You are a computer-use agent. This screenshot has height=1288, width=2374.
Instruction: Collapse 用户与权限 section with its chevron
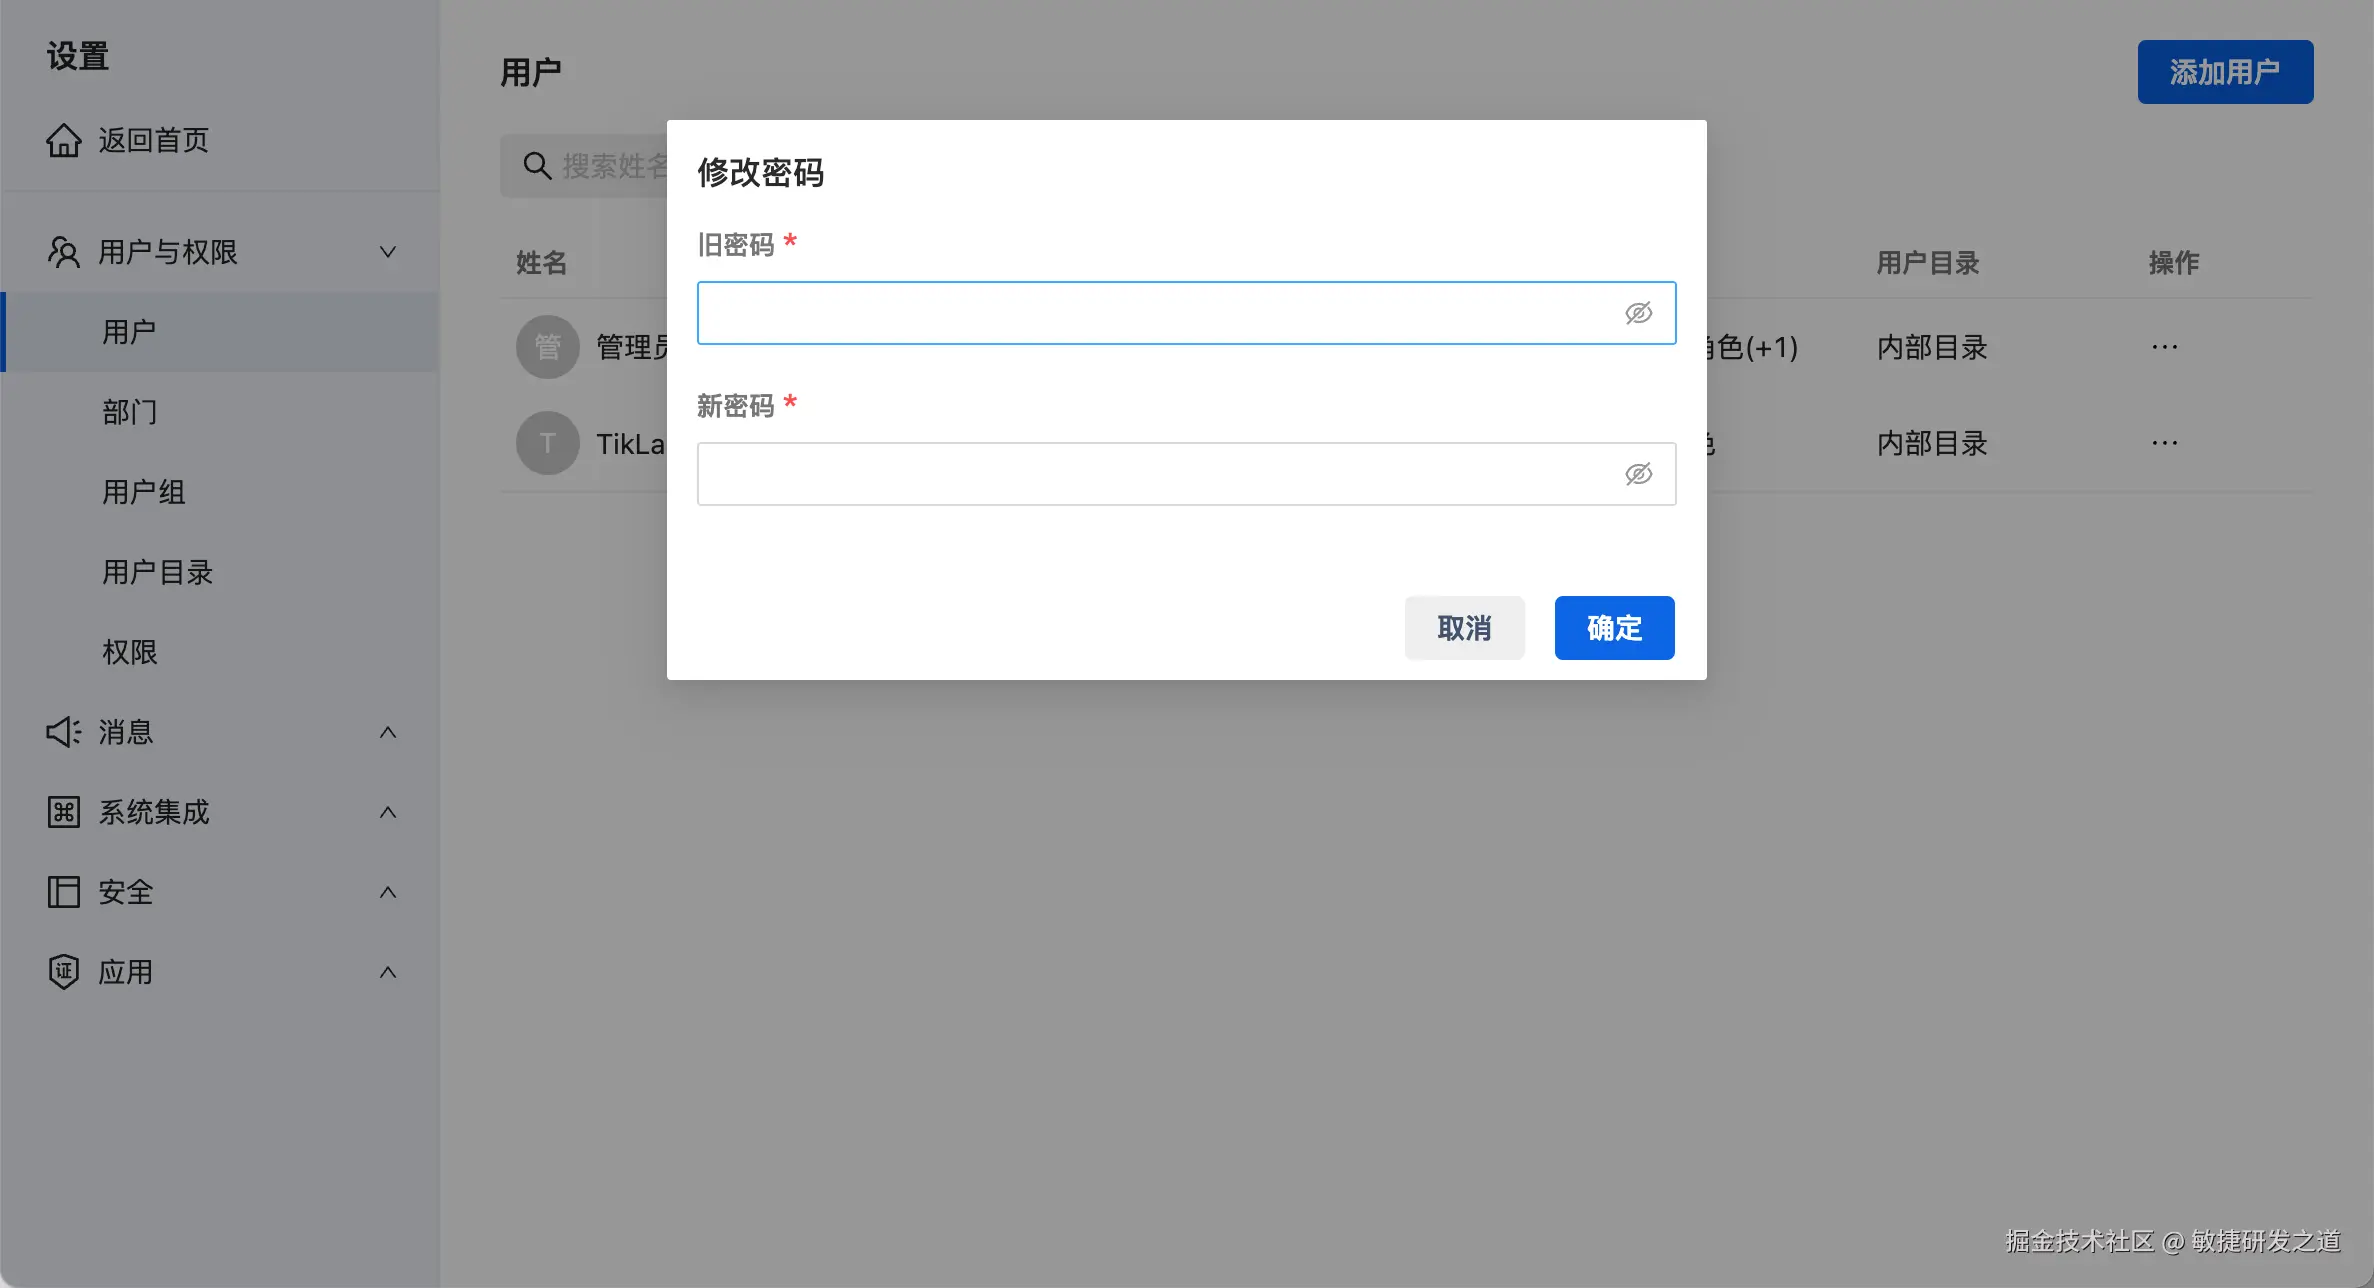point(388,252)
